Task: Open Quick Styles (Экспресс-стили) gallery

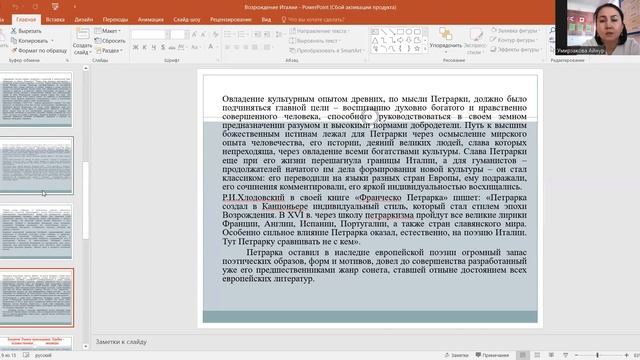Action: (x=475, y=41)
